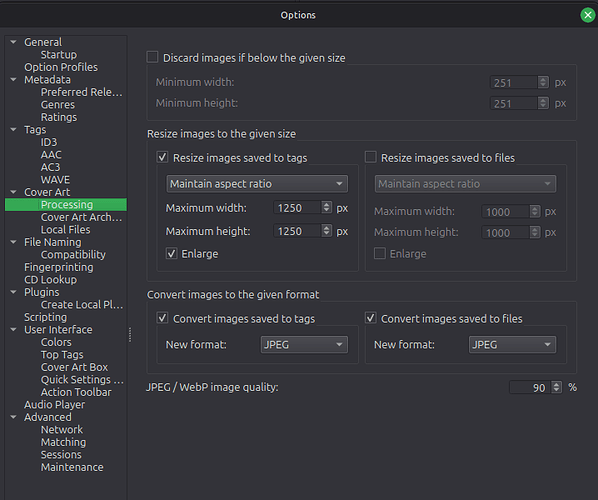
Task: Collapse the Metadata tree section
Action: (x=13, y=79)
